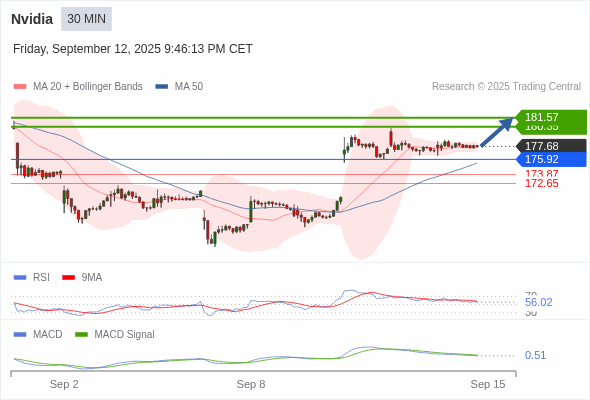Click the blue upward trend arrow
This screenshot has width=590, height=400.
tap(497, 132)
